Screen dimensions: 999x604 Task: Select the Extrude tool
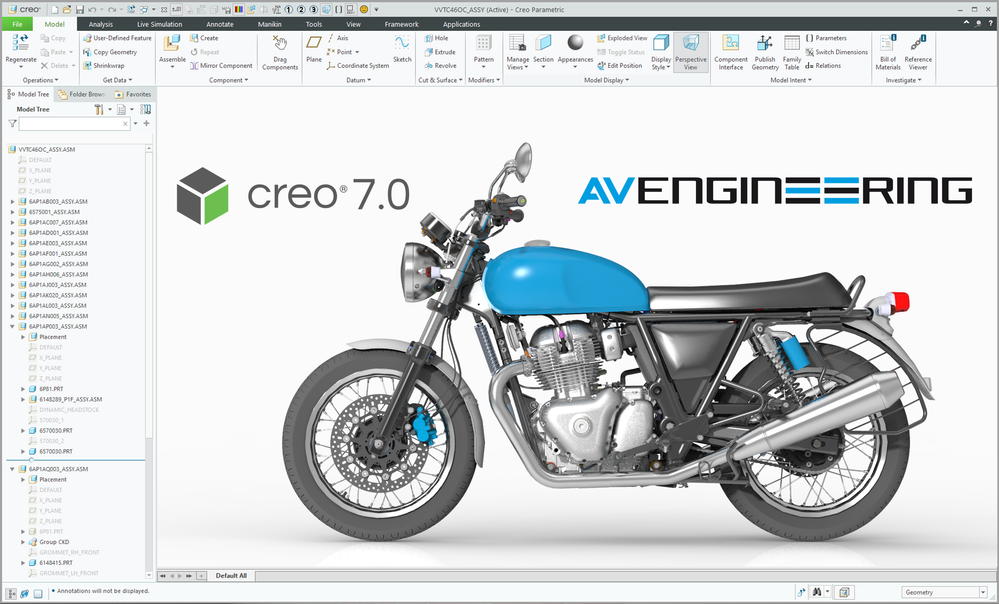coord(440,52)
